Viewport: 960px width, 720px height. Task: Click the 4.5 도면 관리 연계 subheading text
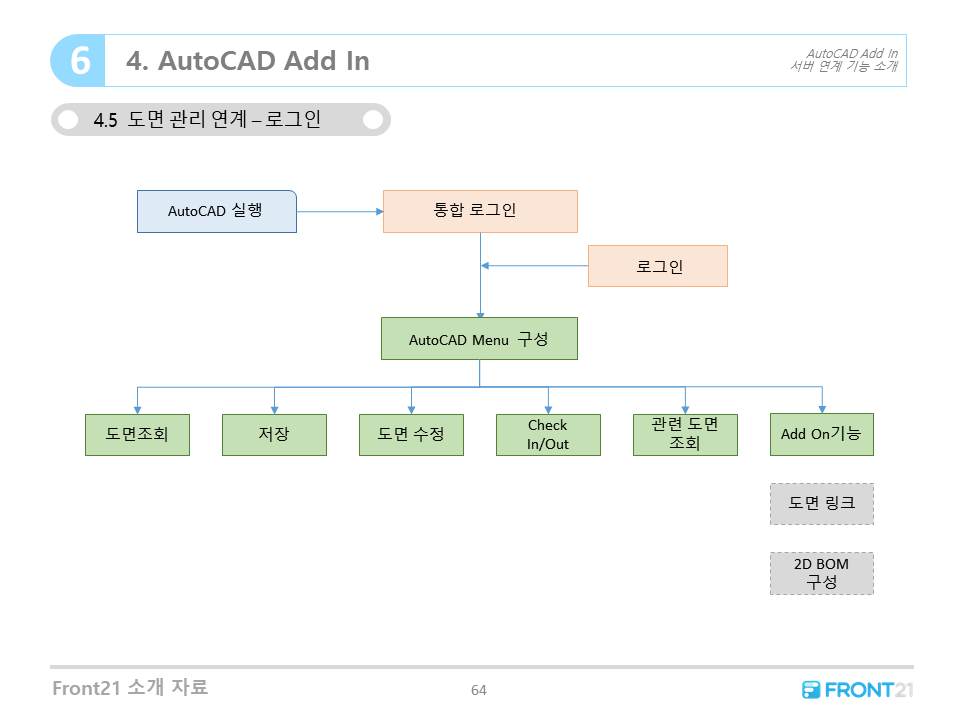(207, 120)
